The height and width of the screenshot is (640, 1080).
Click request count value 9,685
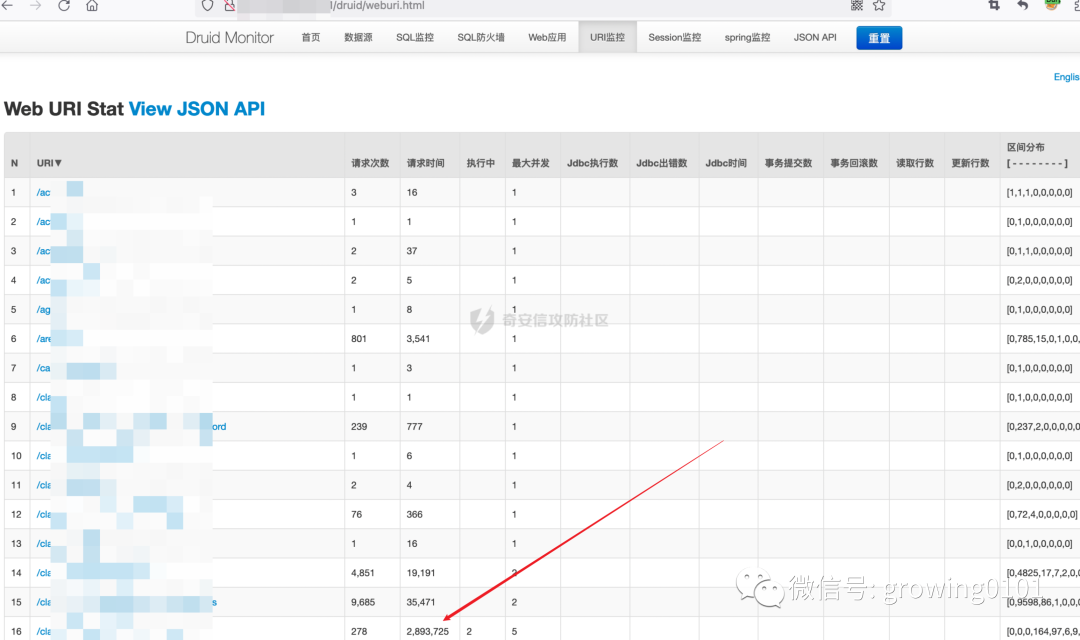tap(363, 602)
